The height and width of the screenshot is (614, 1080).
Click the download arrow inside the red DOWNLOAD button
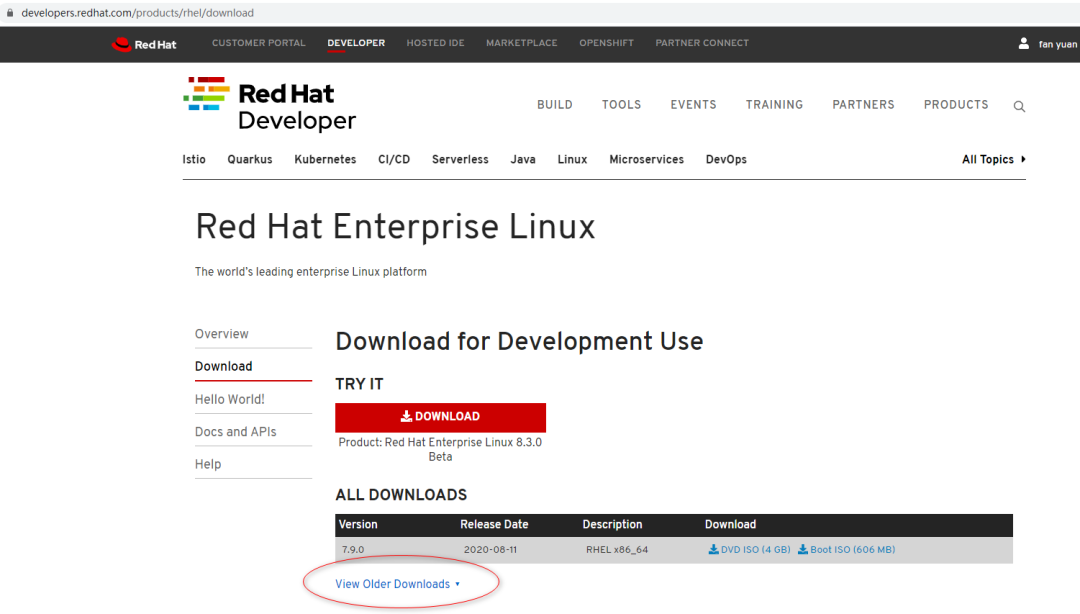pos(406,416)
